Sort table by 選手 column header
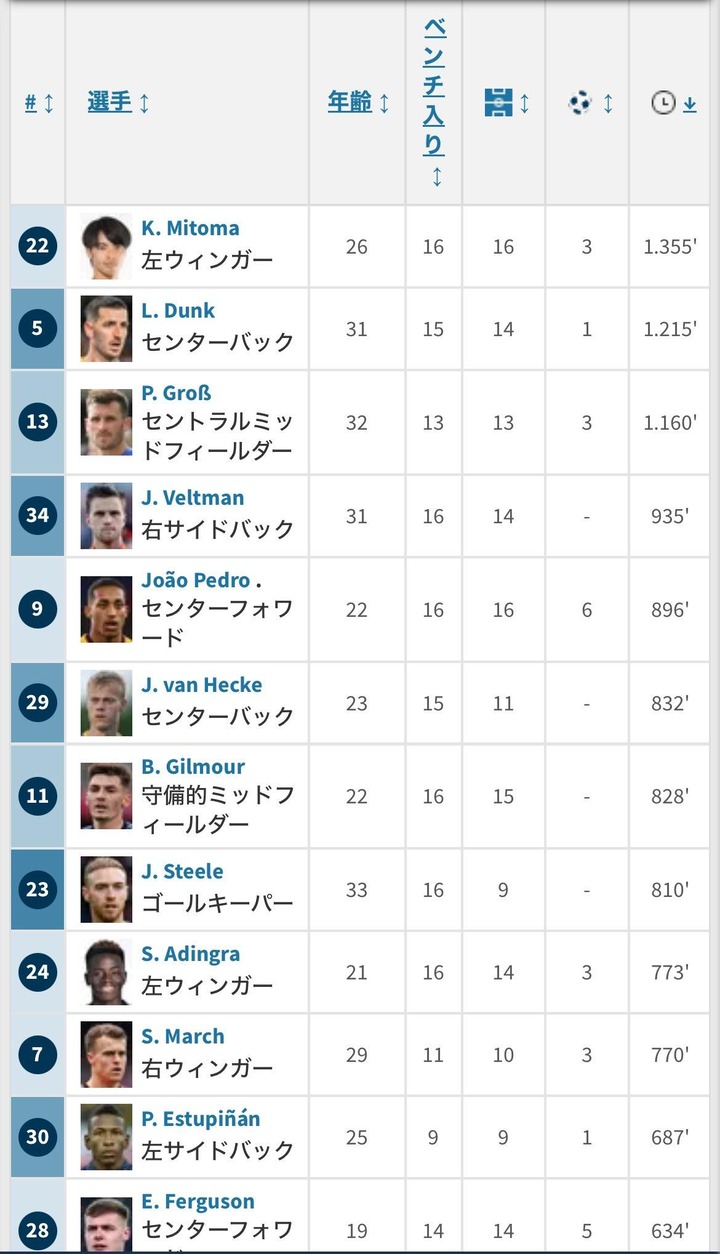This screenshot has width=720, height=1254. point(109,102)
